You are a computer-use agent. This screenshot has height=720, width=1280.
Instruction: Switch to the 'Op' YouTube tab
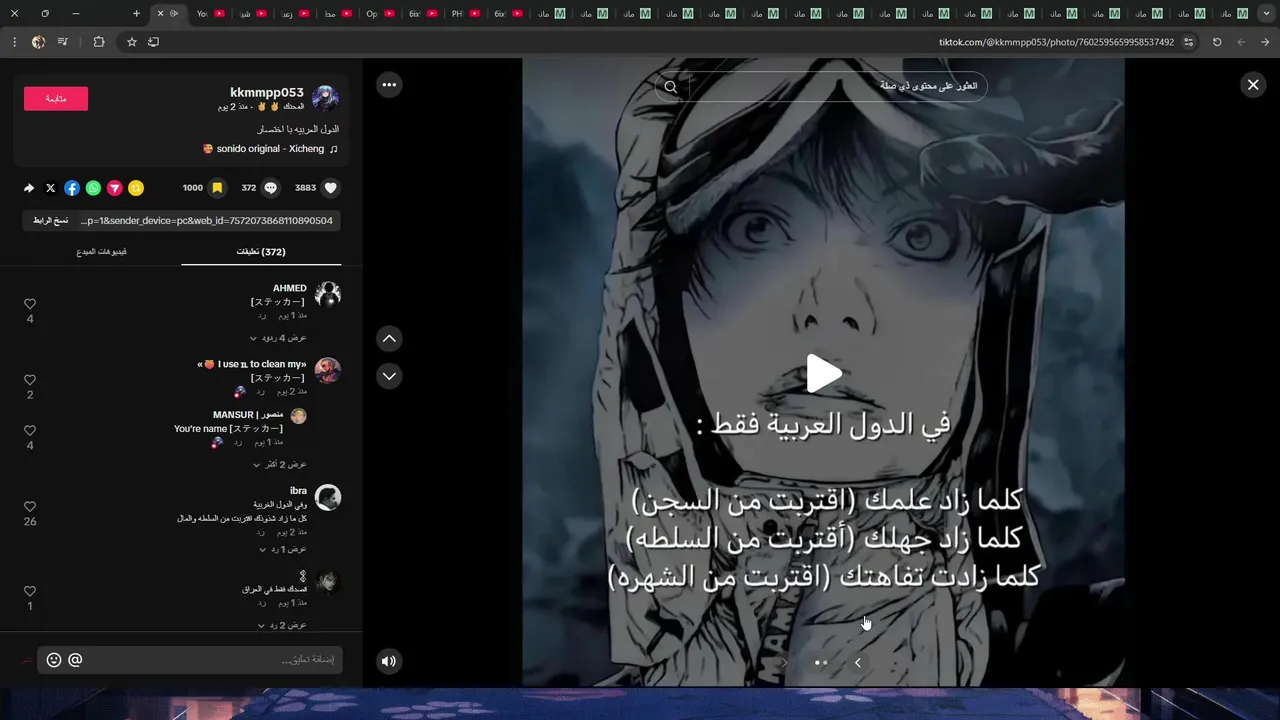click(x=380, y=13)
